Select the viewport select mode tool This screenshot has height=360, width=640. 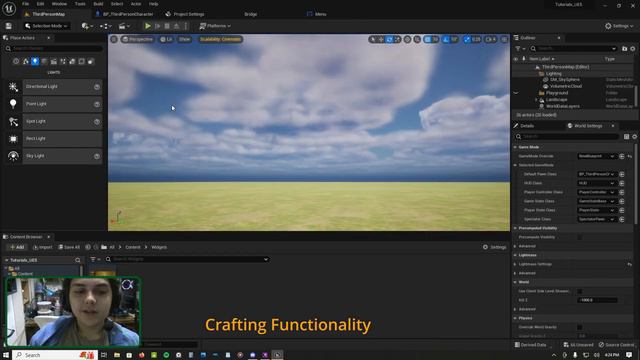coord(372,39)
